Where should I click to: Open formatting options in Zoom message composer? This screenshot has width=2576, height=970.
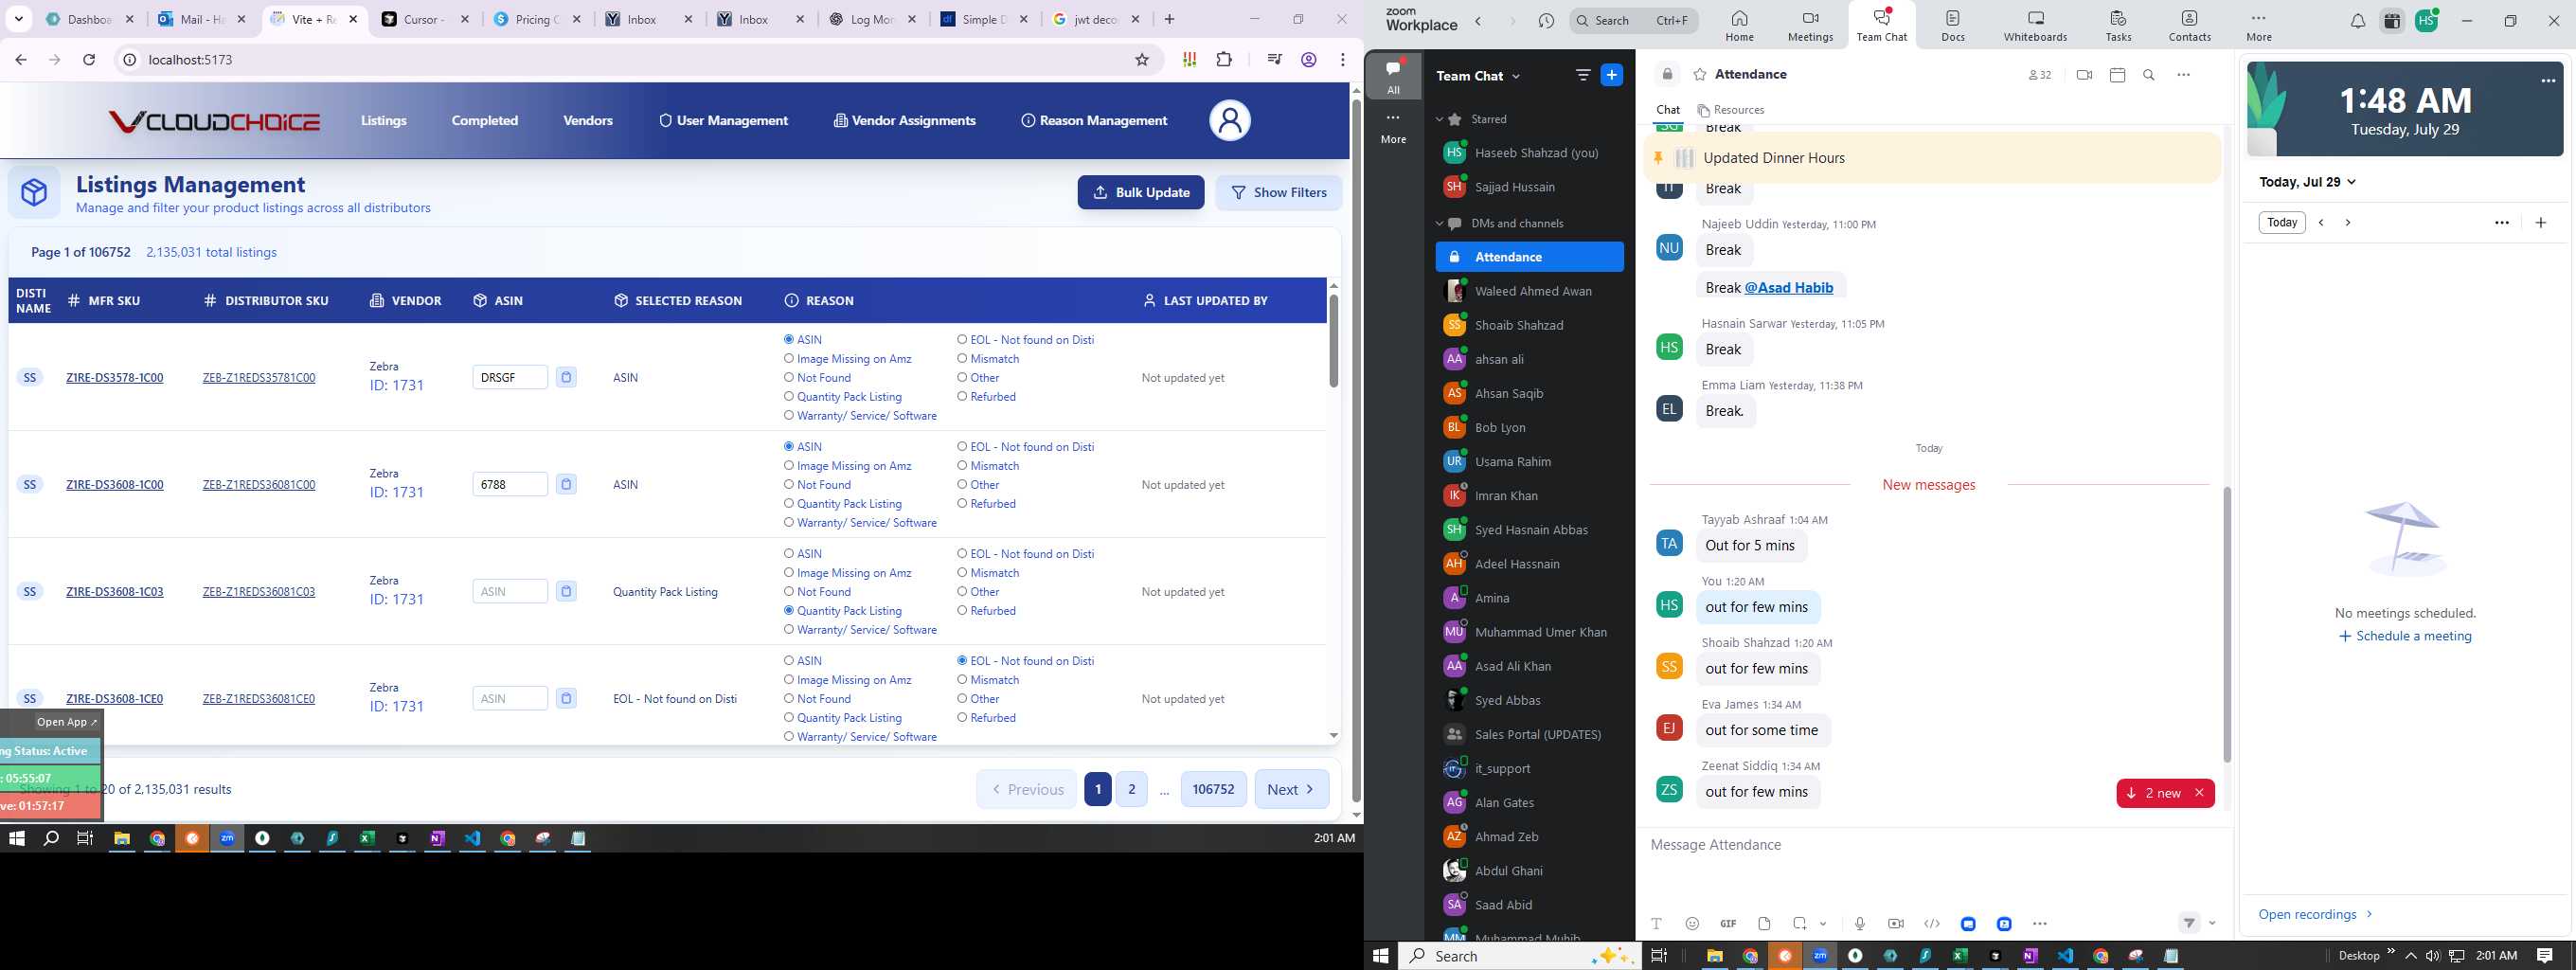tap(1656, 924)
